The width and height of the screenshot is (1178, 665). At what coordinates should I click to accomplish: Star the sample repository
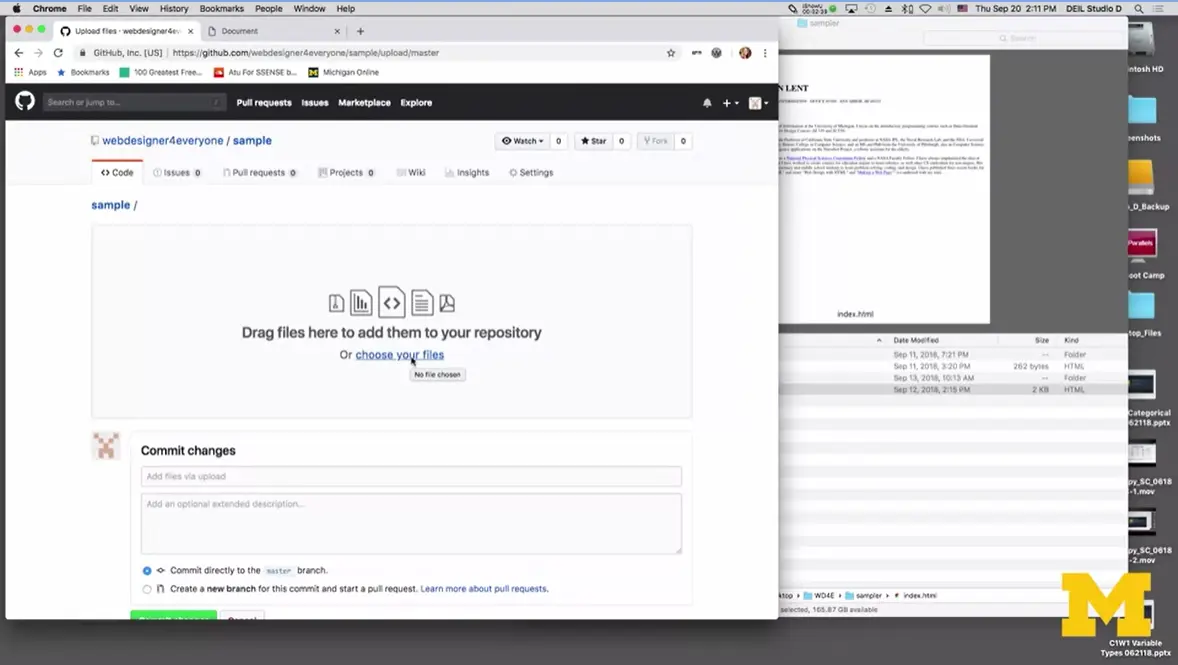[593, 140]
